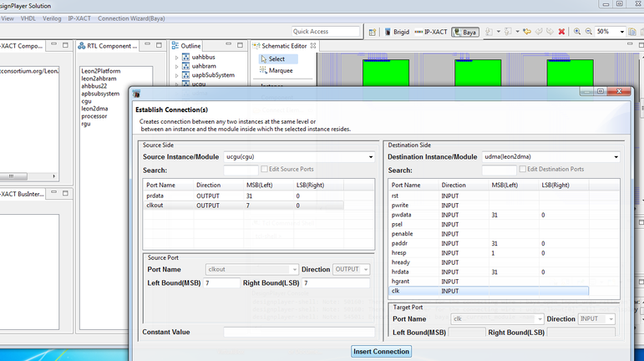644x361 pixels.
Task: Open the View menu
Action: pos(7,18)
